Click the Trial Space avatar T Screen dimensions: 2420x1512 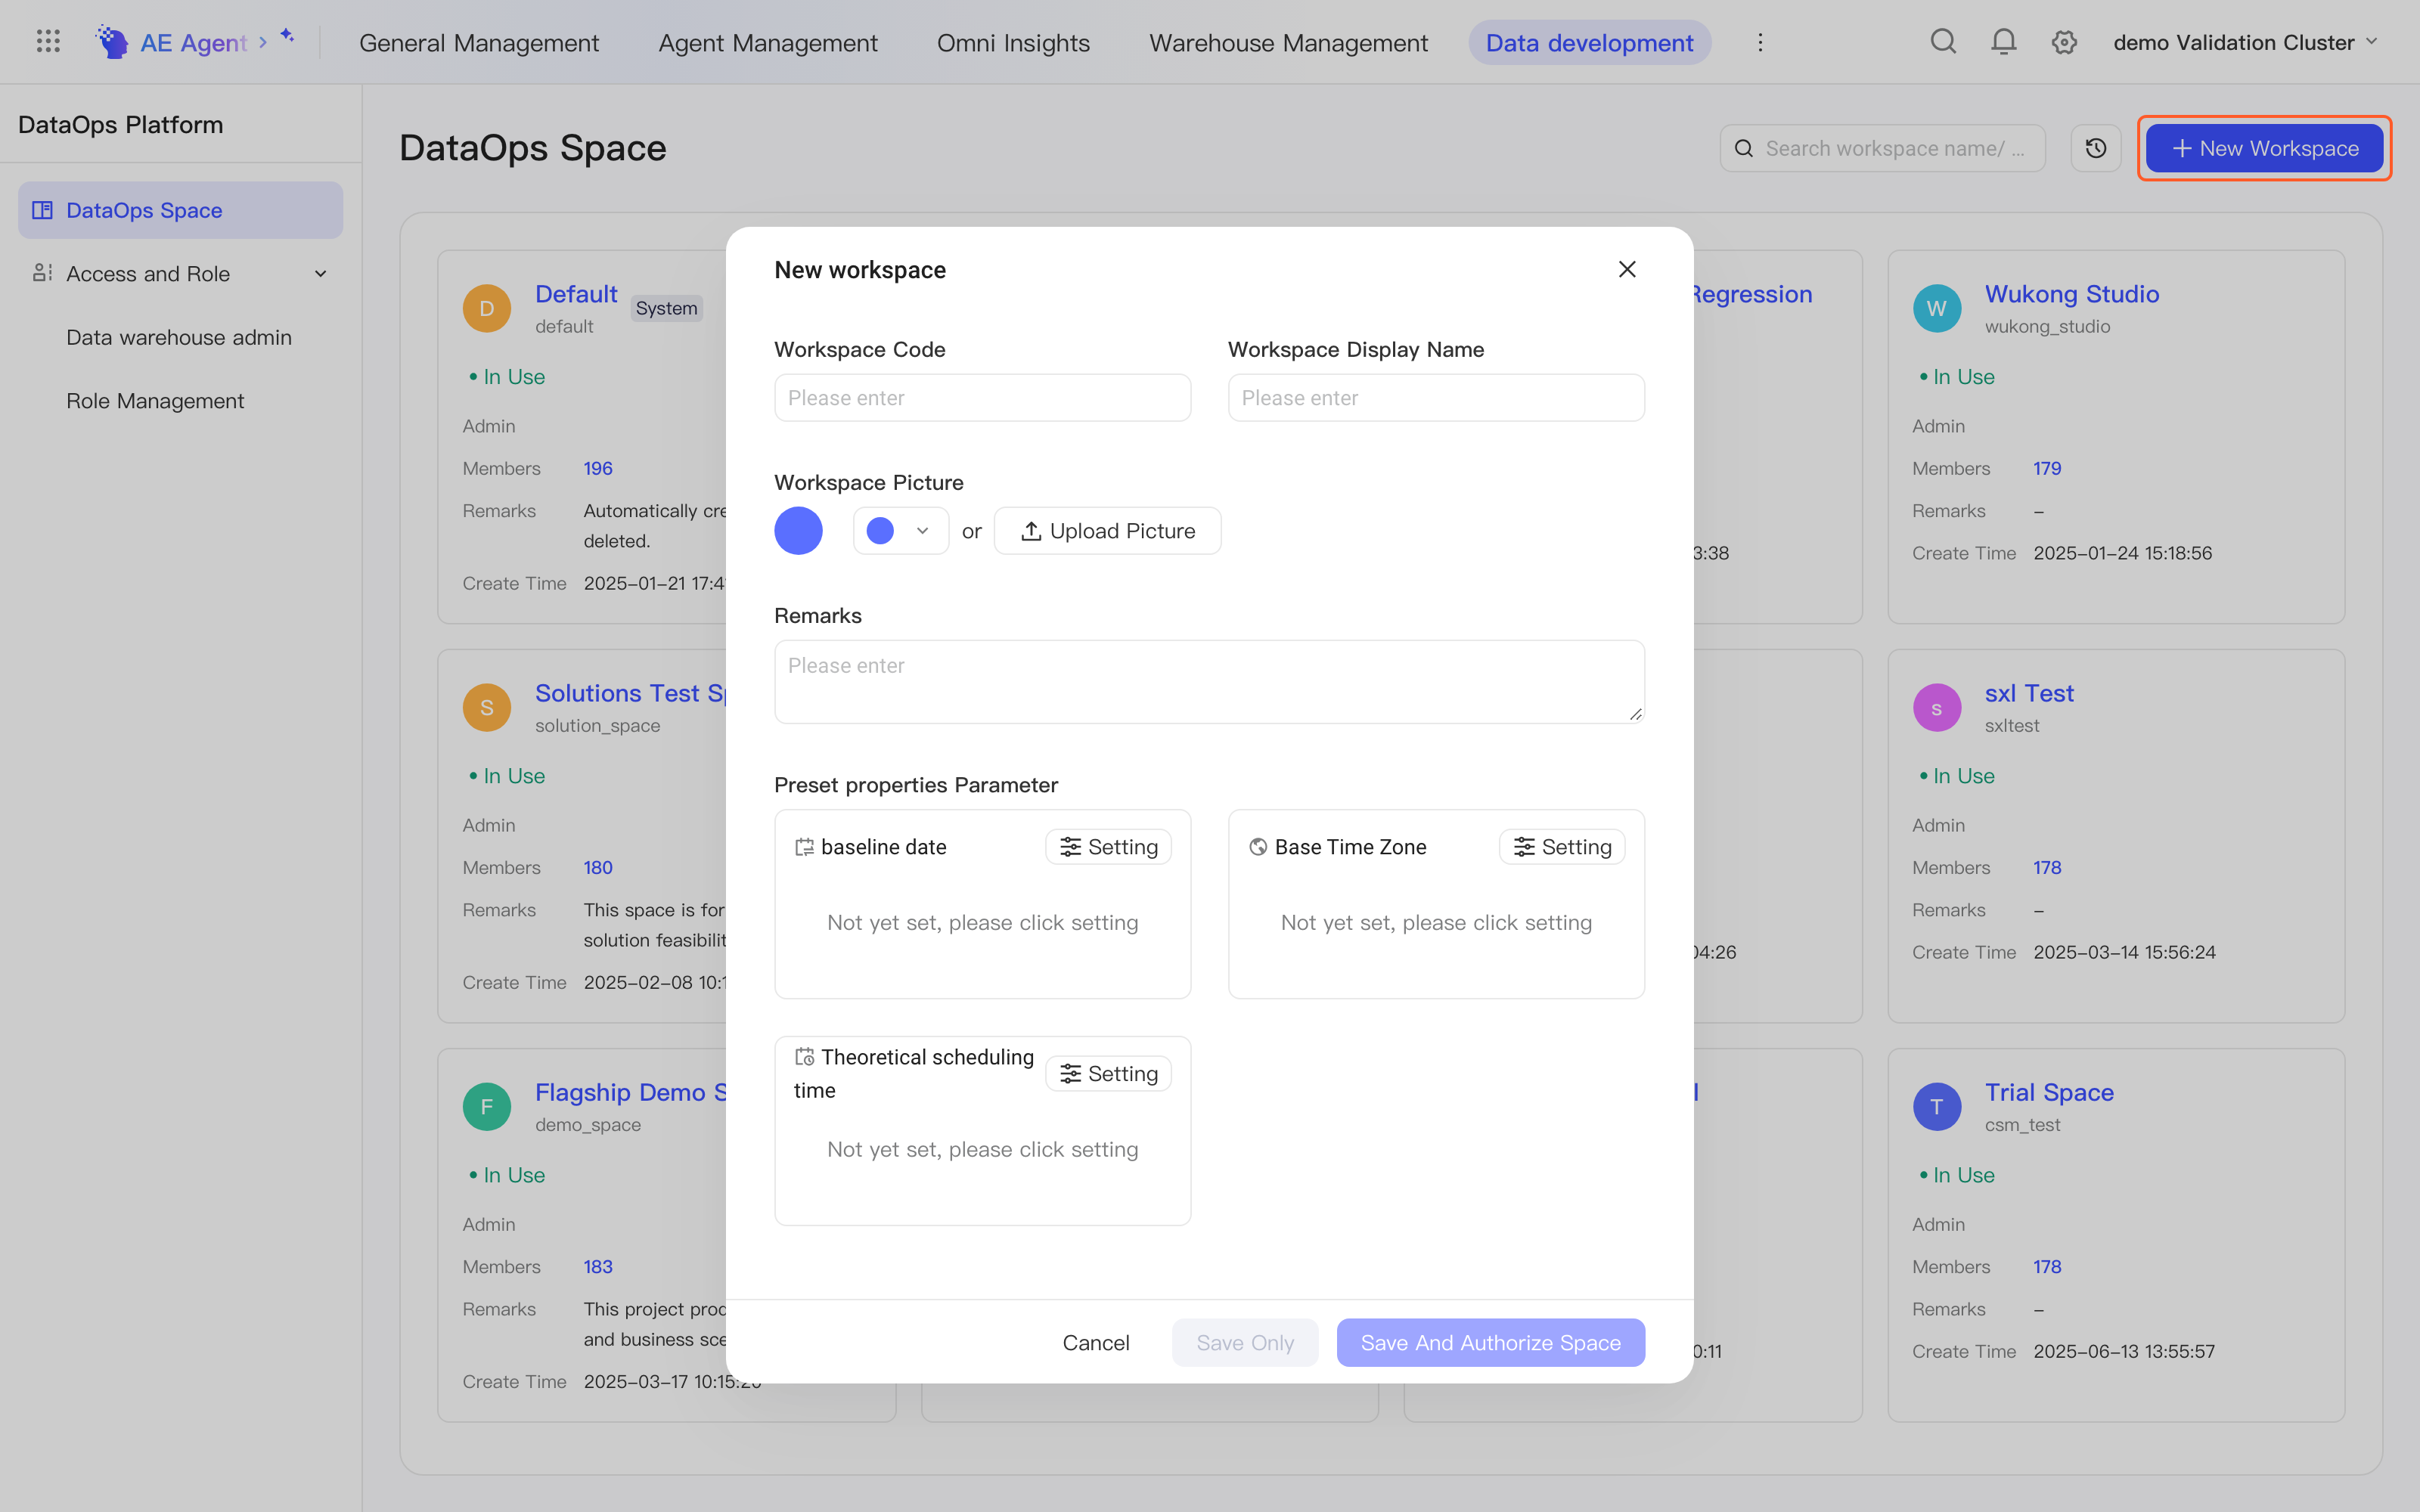1937,1107
